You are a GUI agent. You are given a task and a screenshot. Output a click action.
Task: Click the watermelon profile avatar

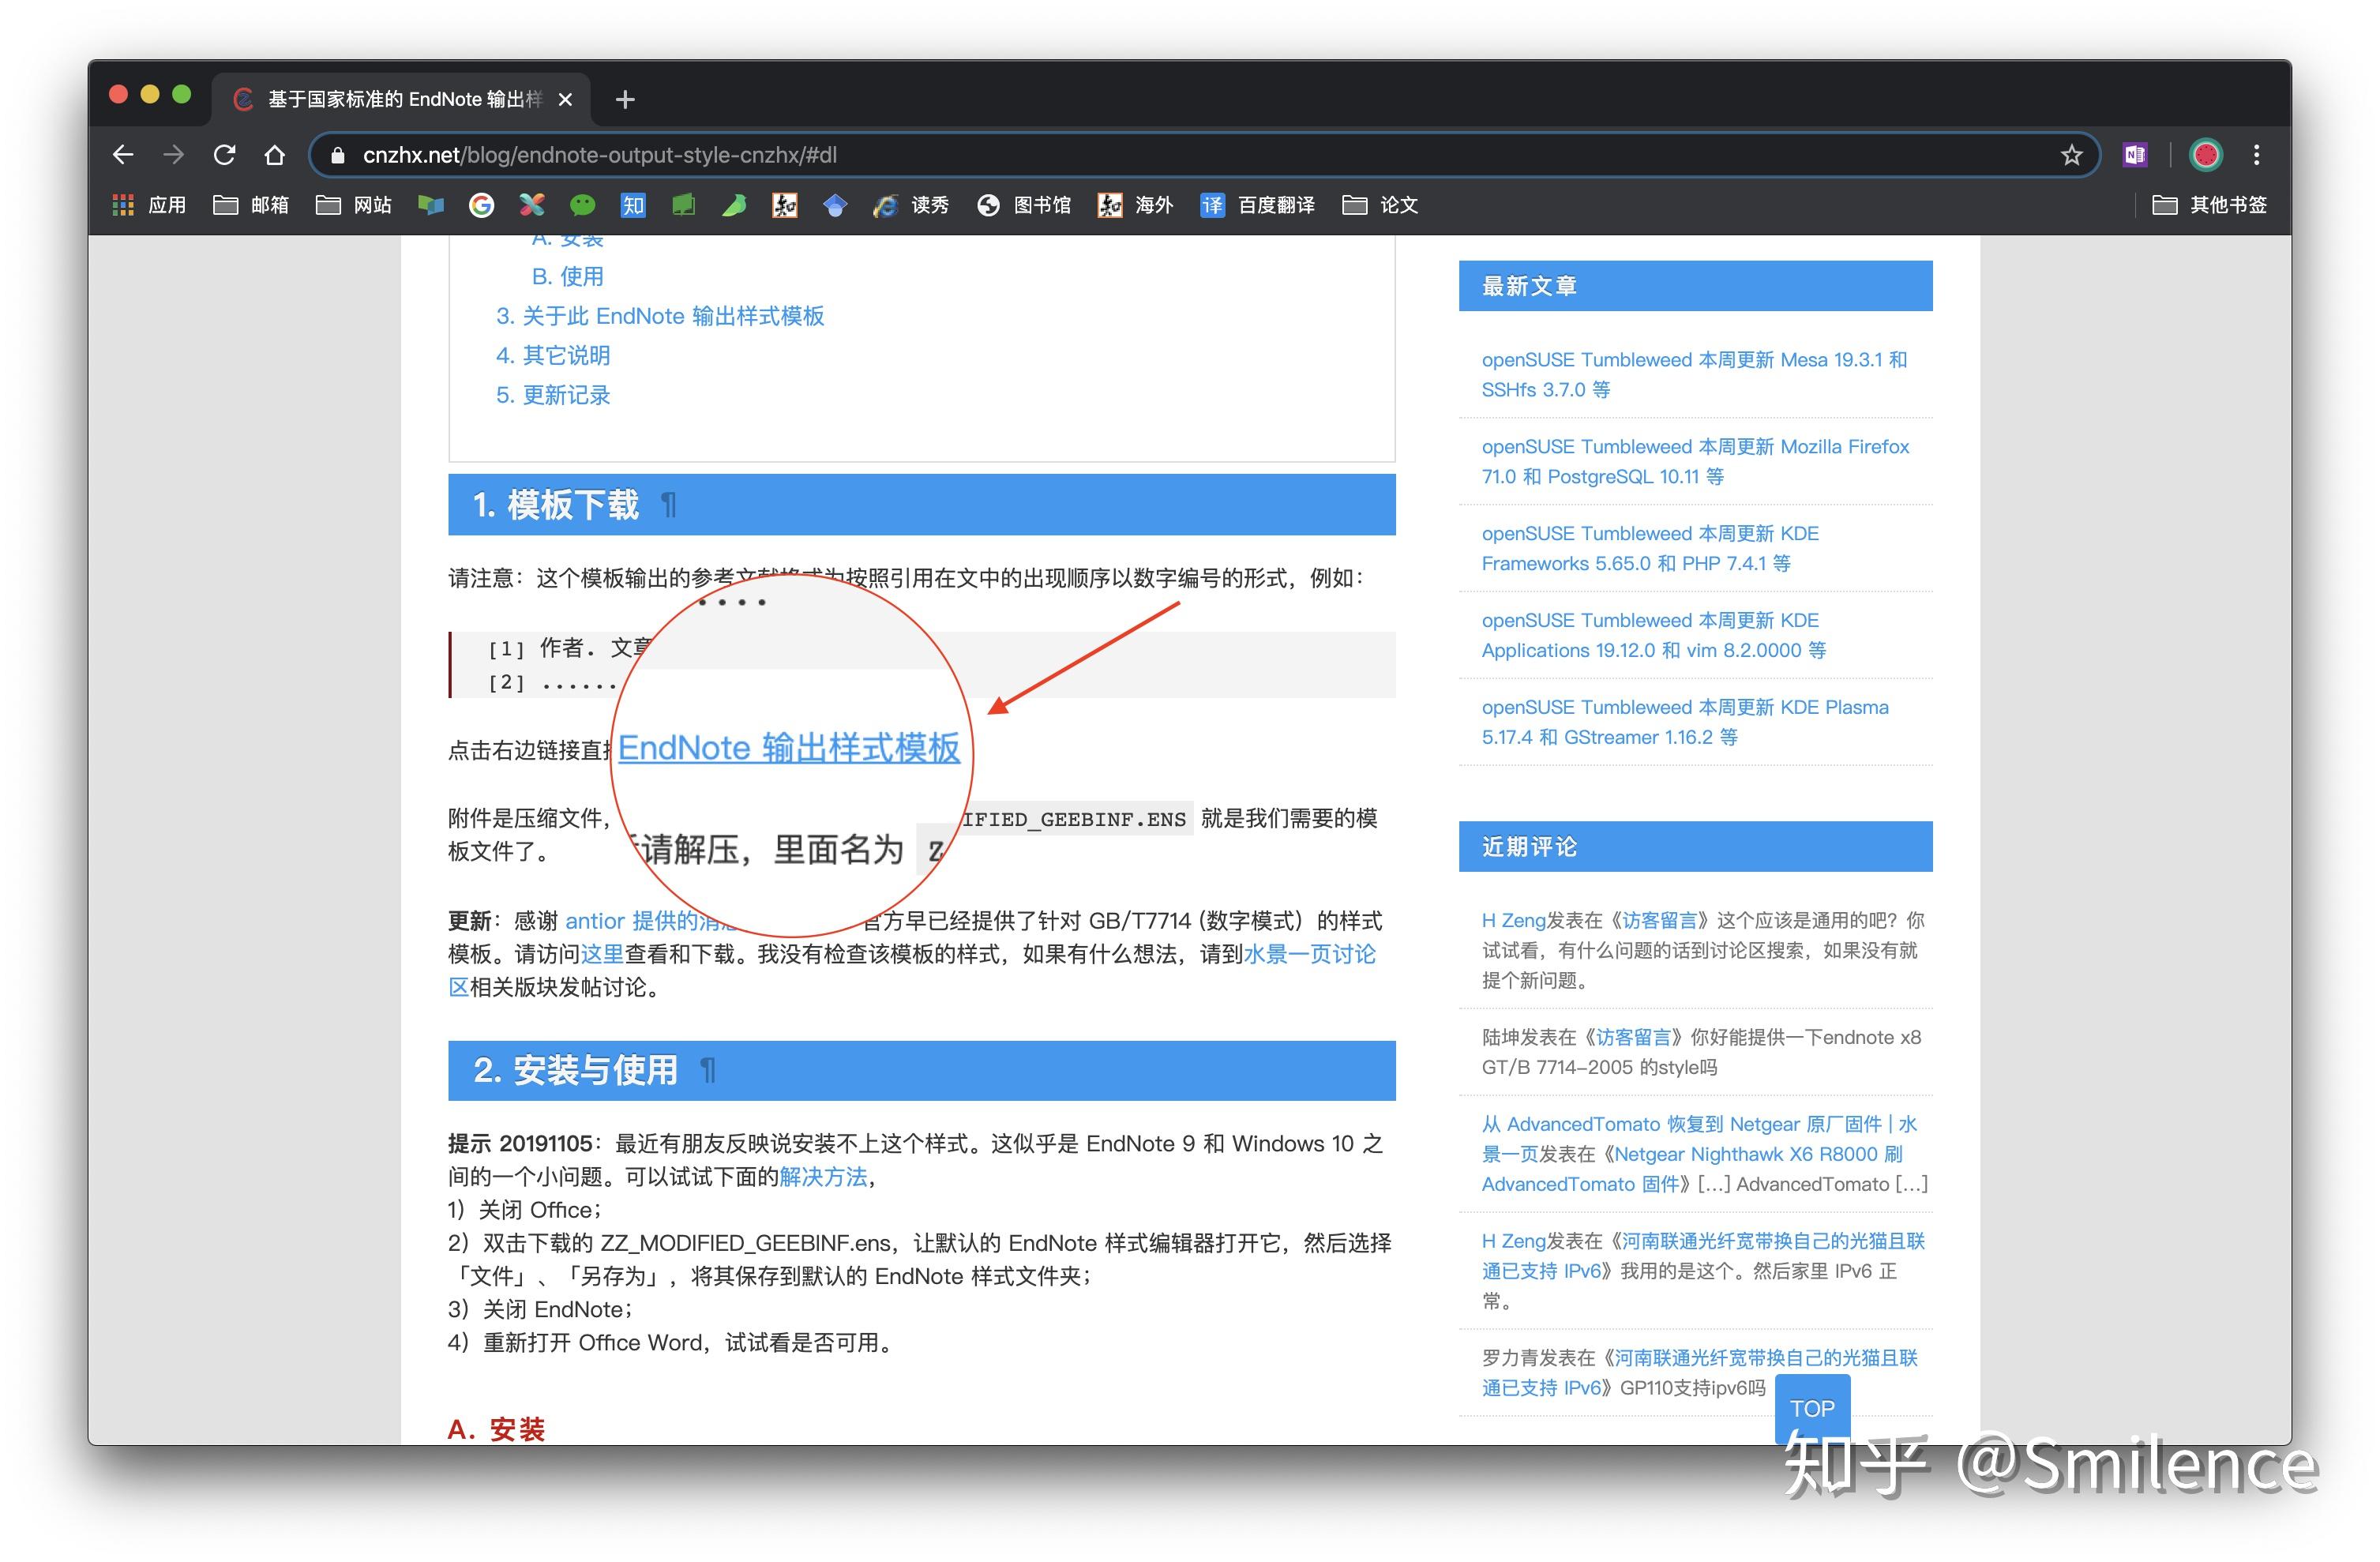(x=2205, y=155)
